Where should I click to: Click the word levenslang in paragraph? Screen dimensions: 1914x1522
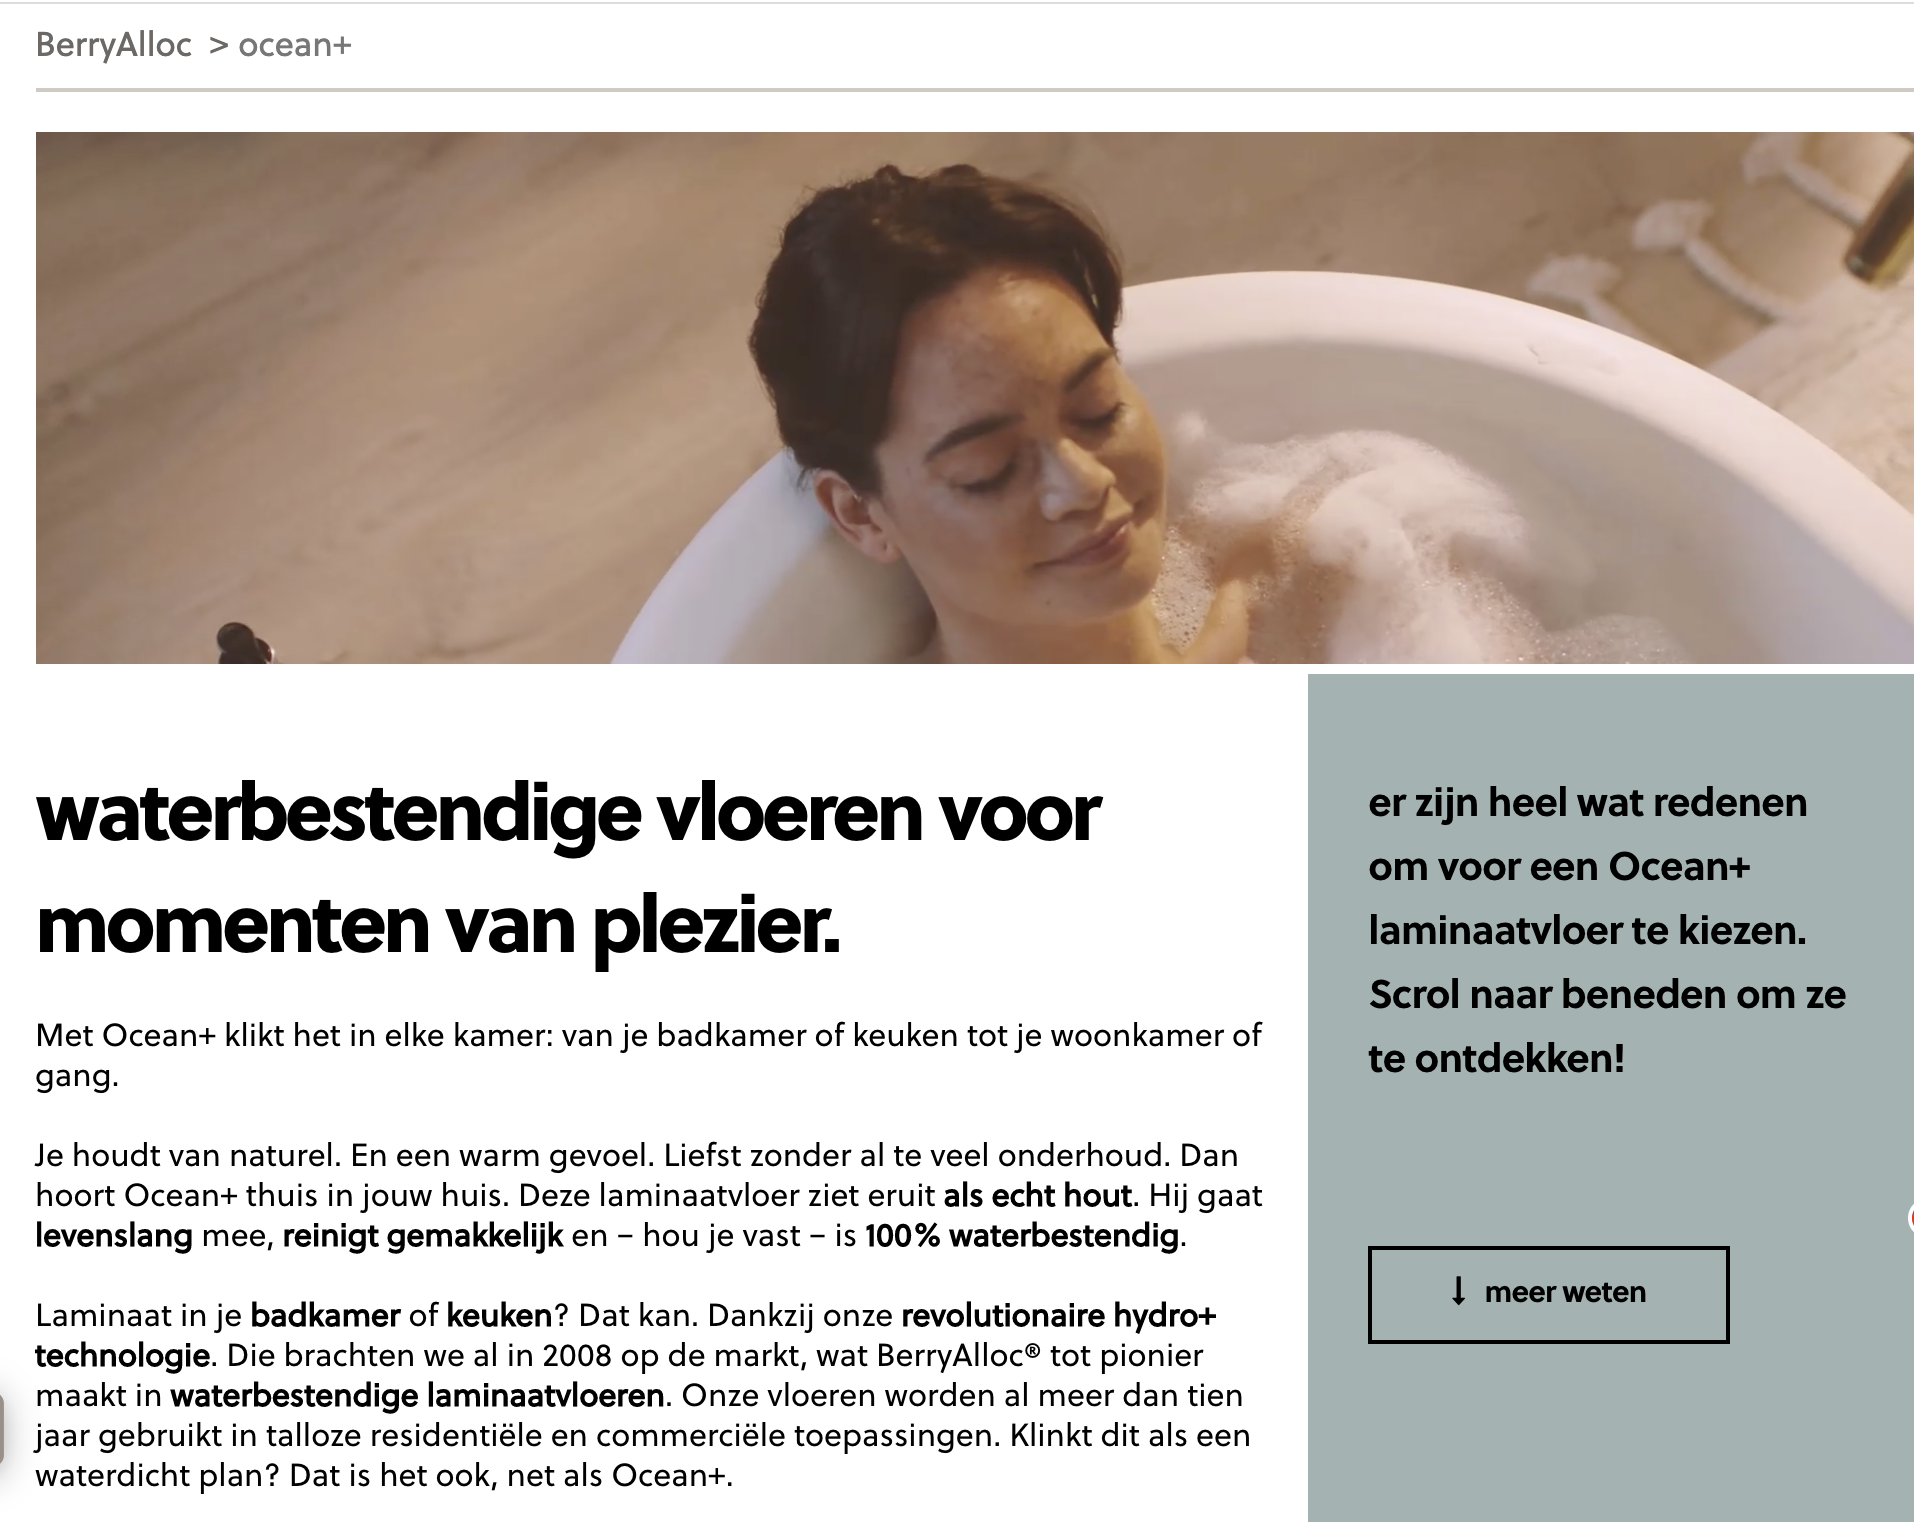pos(114,1236)
